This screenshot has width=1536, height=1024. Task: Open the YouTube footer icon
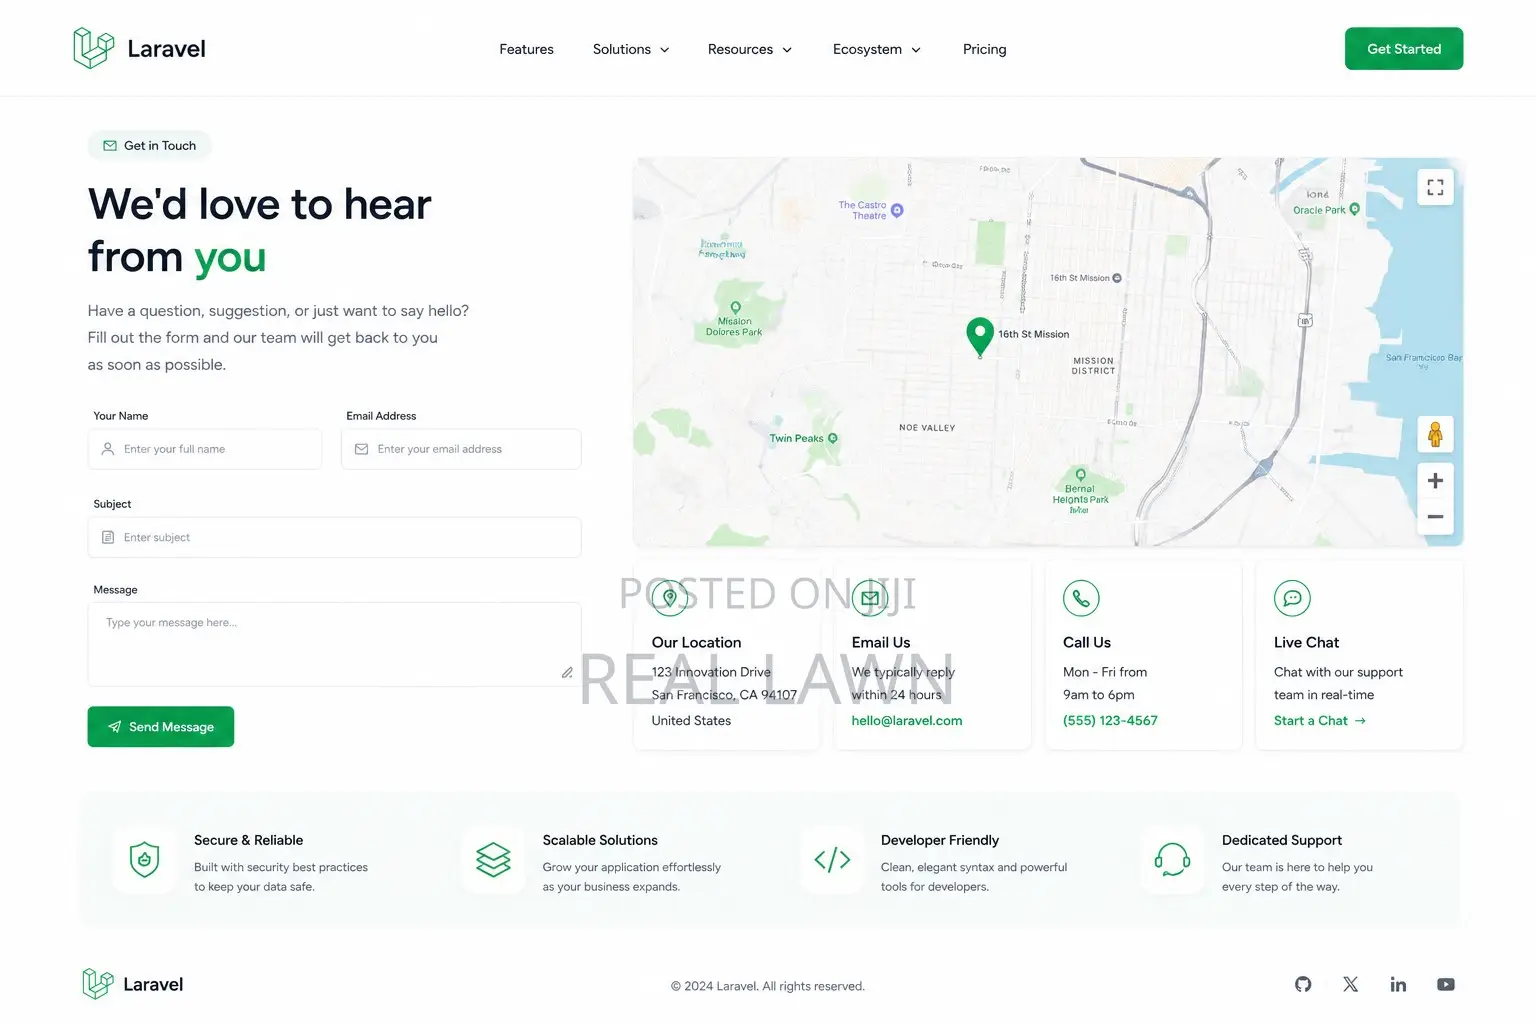click(1446, 985)
